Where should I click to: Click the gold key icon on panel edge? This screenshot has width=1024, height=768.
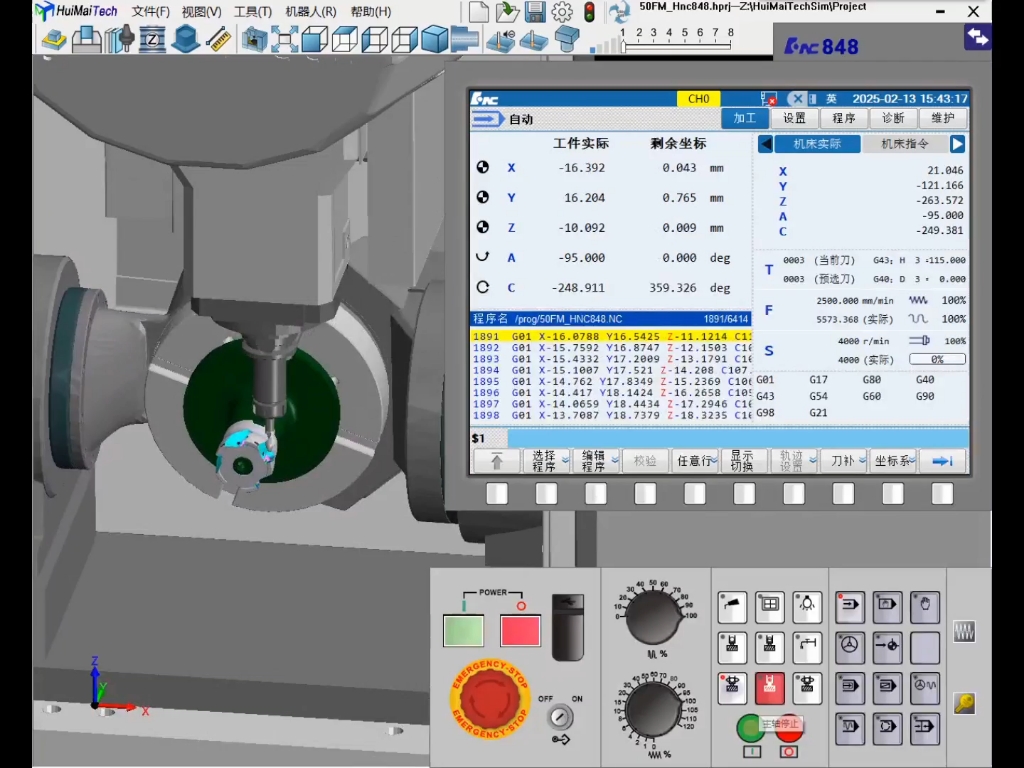point(964,703)
